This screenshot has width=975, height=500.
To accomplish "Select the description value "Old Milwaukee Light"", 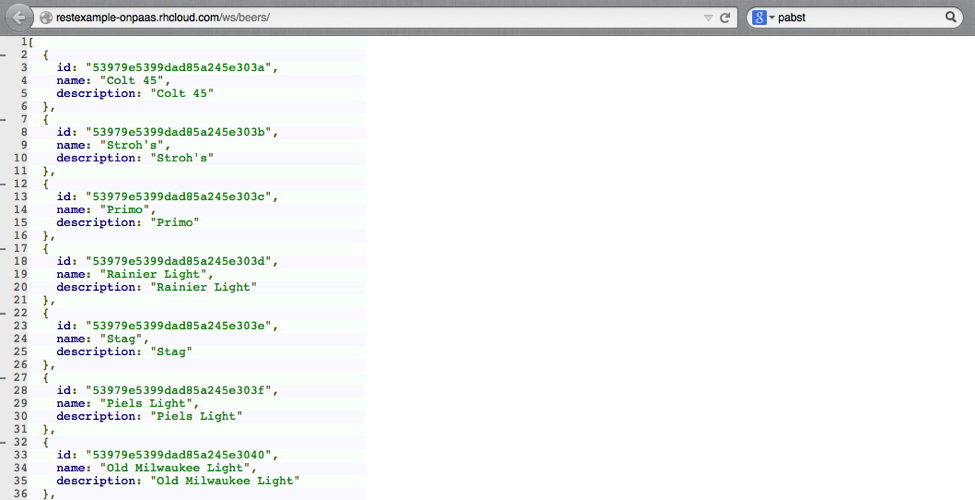I will [x=225, y=481].
